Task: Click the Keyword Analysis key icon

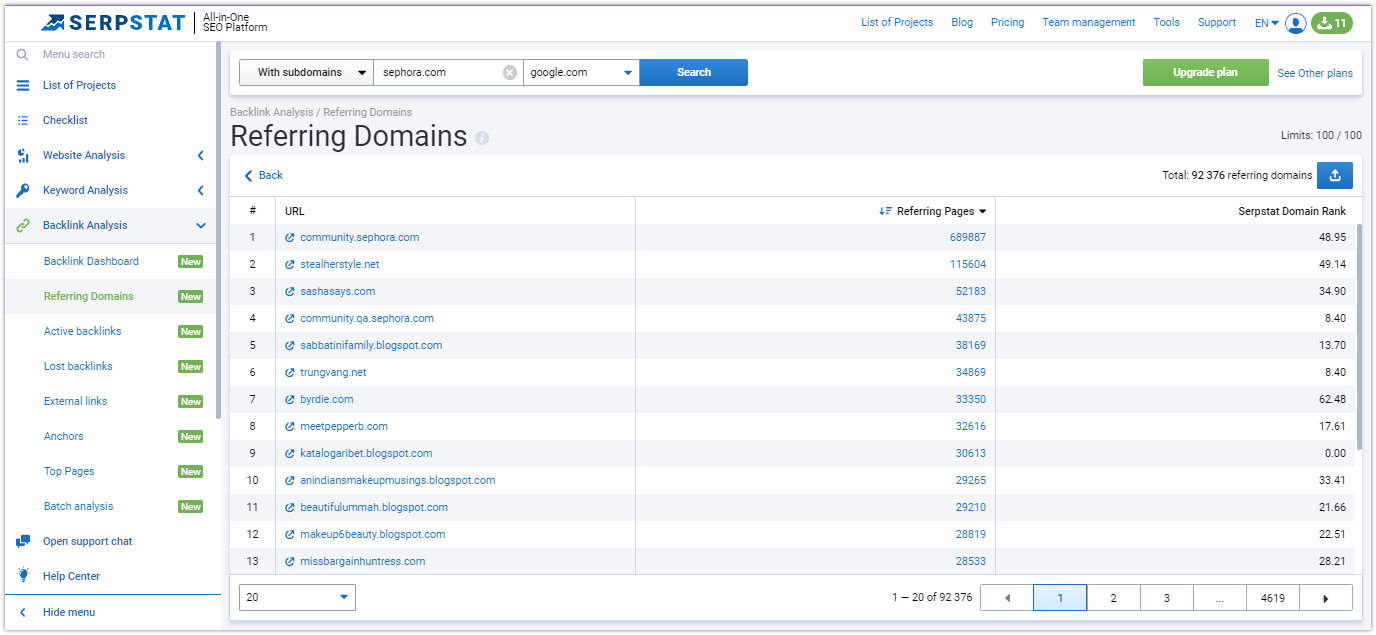Action: pyautogui.click(x=23, y=191)
